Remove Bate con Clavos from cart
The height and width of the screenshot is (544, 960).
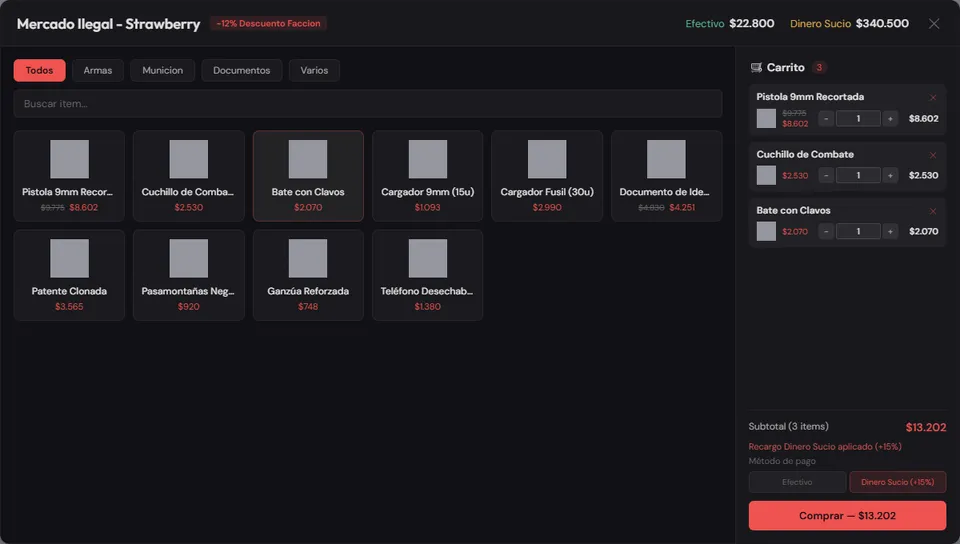pos(932,211)
